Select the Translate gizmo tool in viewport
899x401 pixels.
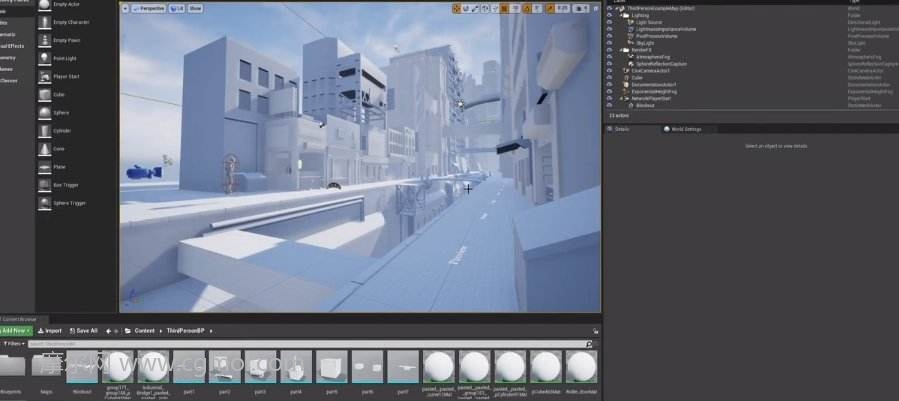coord(456,9)
